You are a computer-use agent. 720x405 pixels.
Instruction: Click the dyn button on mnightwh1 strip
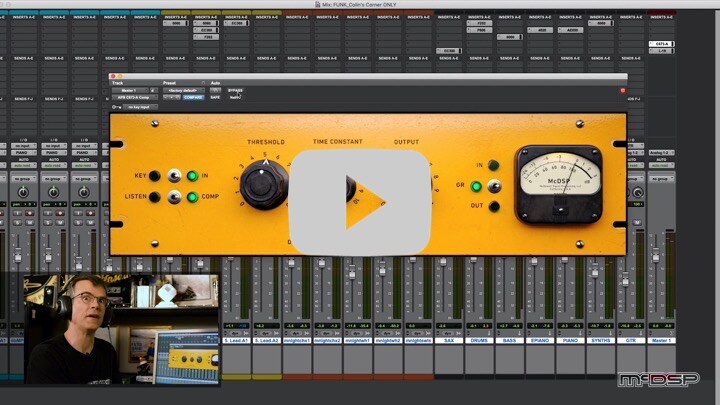pyautogui.click(x=357, y=333)
